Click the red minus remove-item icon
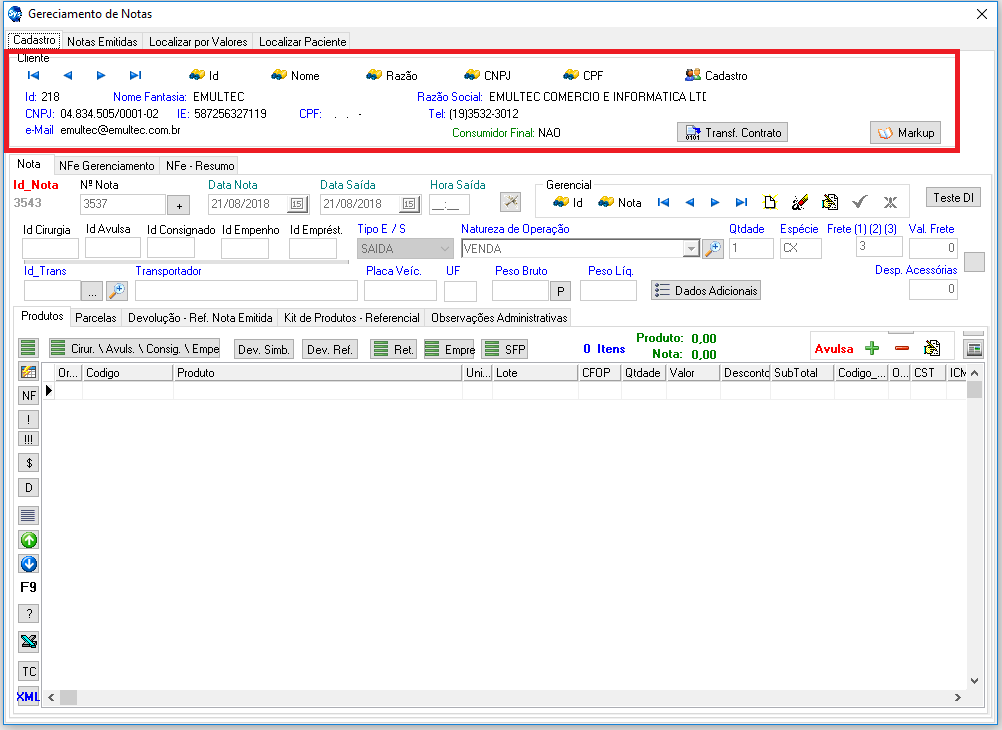1002x730 pixels. (901, 348)
